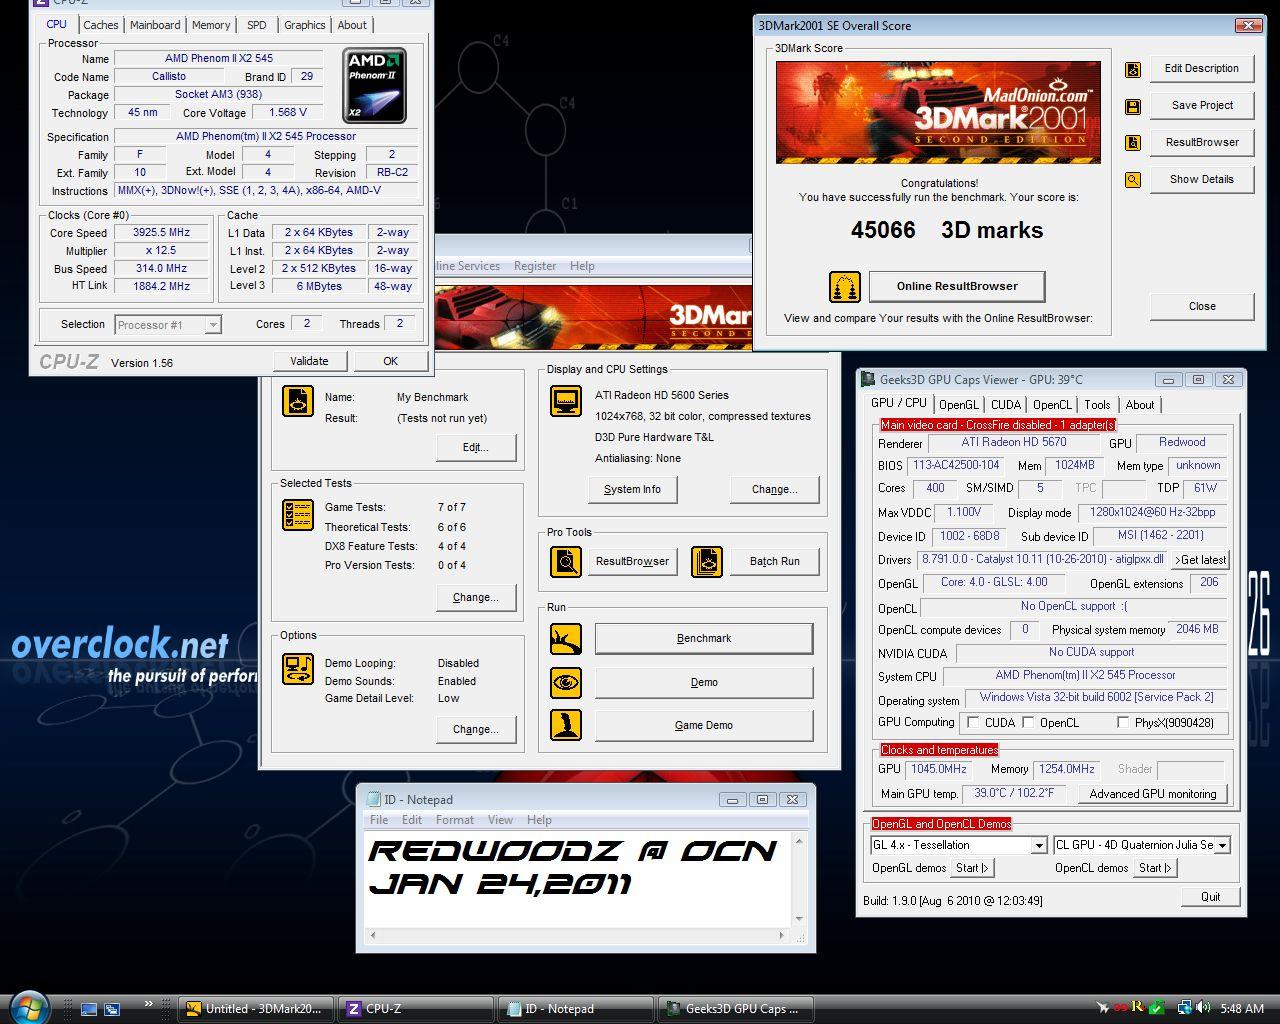Click the Edit button for benchmark name
Screen dimensions: 1280x1024
tap(476, 447)
